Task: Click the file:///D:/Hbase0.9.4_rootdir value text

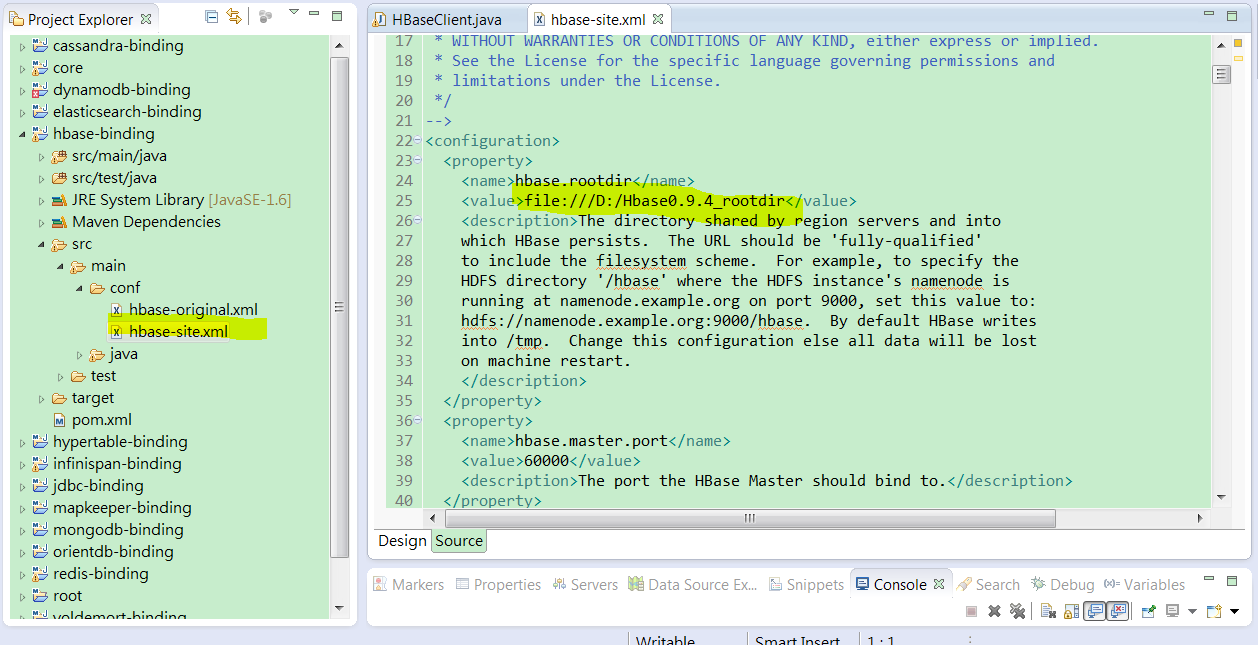Action: [656, 201]
